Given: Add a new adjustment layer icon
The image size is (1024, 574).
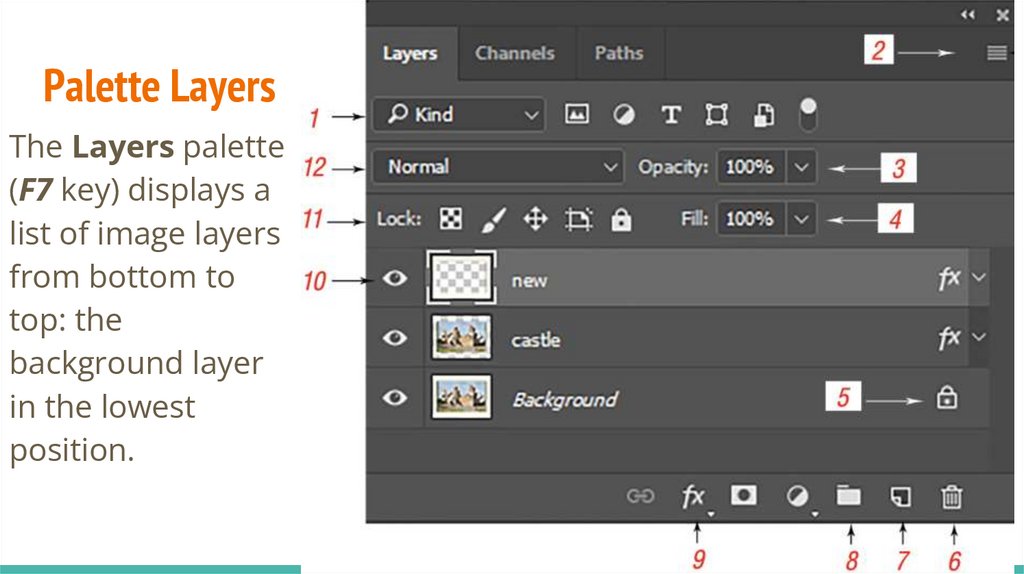Looking at the screenshot, I should (x=797, y=495).
